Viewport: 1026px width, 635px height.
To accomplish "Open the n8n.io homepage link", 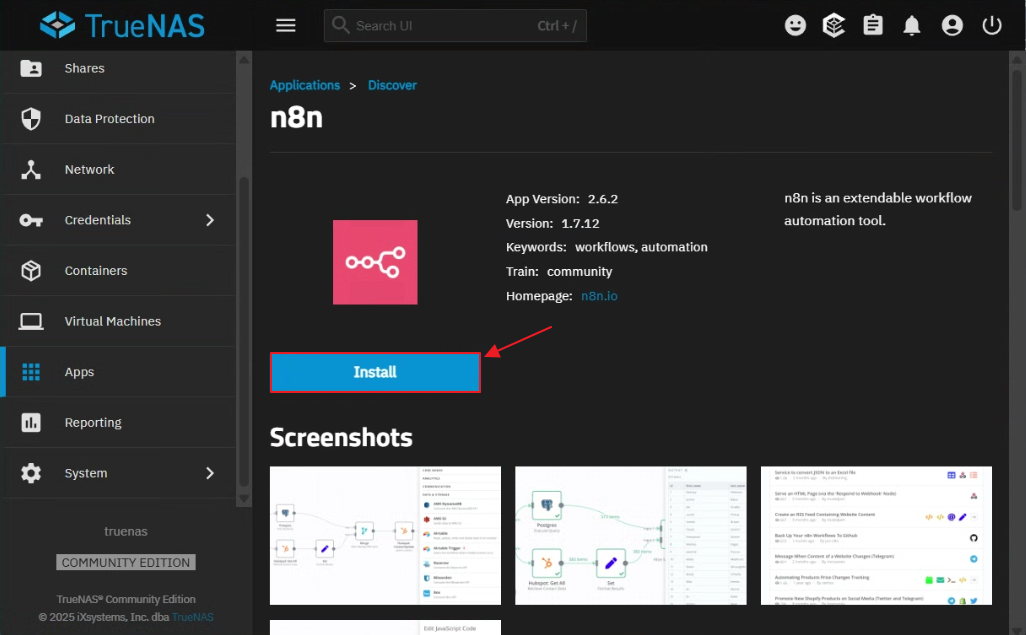I will [599, 296].
